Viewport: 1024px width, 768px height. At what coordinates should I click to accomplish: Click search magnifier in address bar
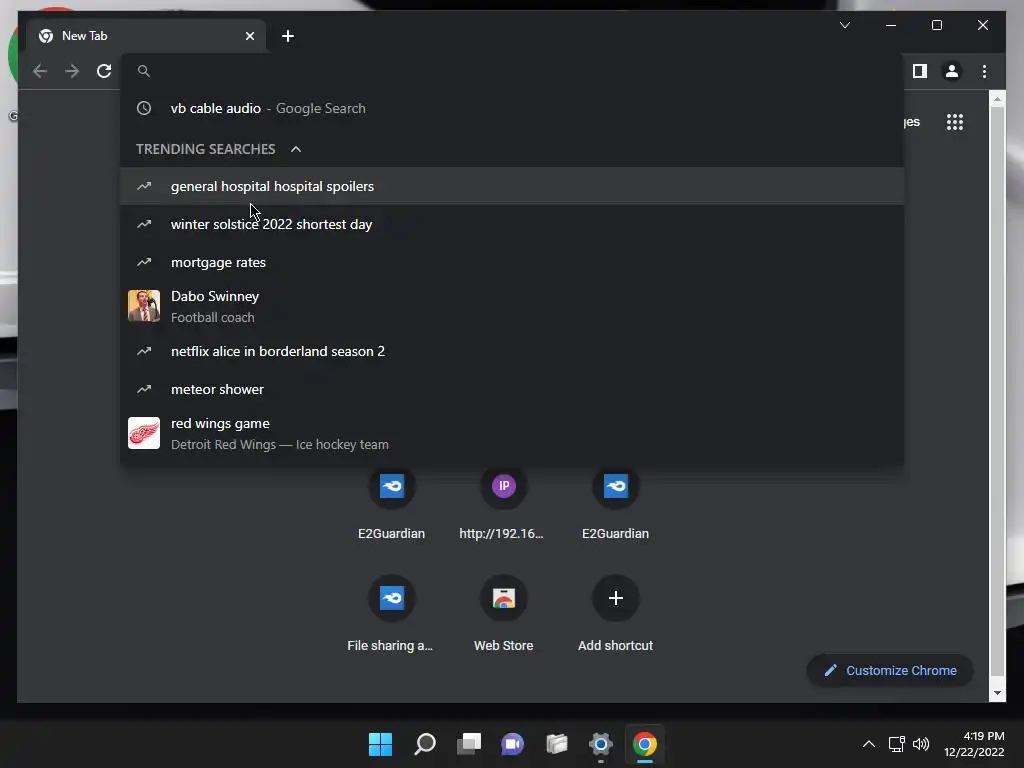(144, 71)
